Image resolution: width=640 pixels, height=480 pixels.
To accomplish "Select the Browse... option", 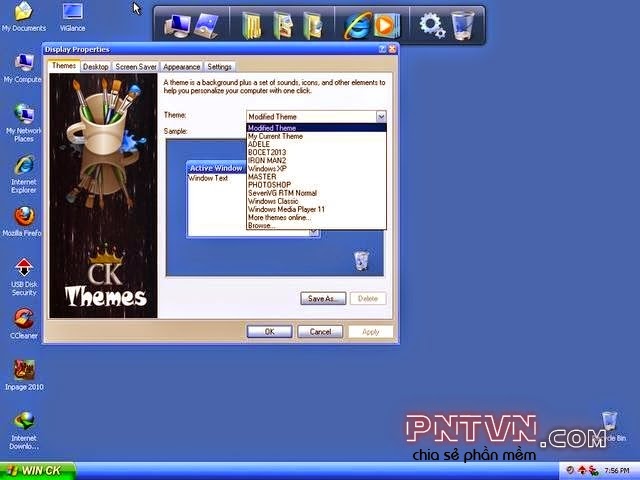I will [x=316, y=225].
